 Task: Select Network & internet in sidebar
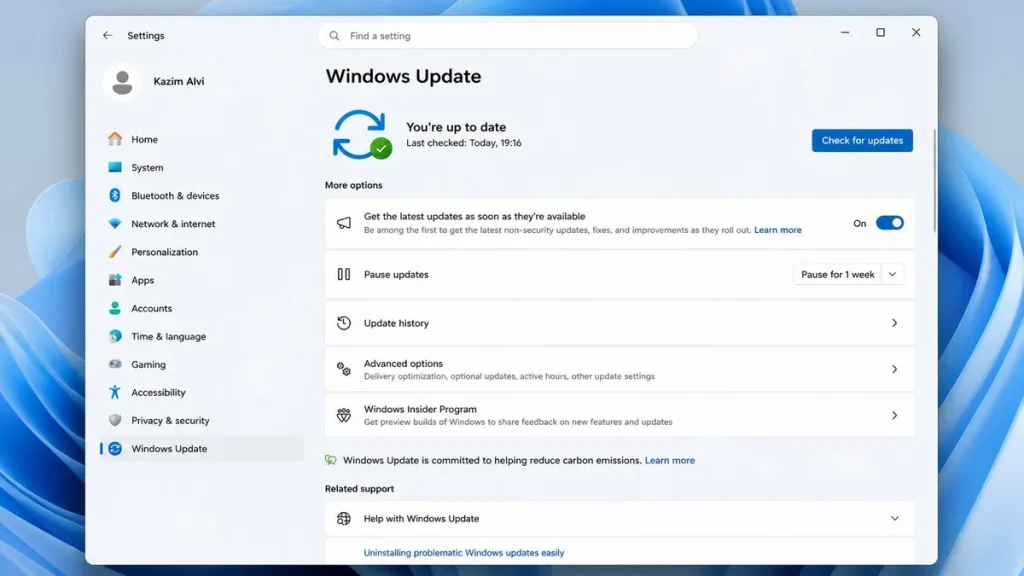click(202, 223)
